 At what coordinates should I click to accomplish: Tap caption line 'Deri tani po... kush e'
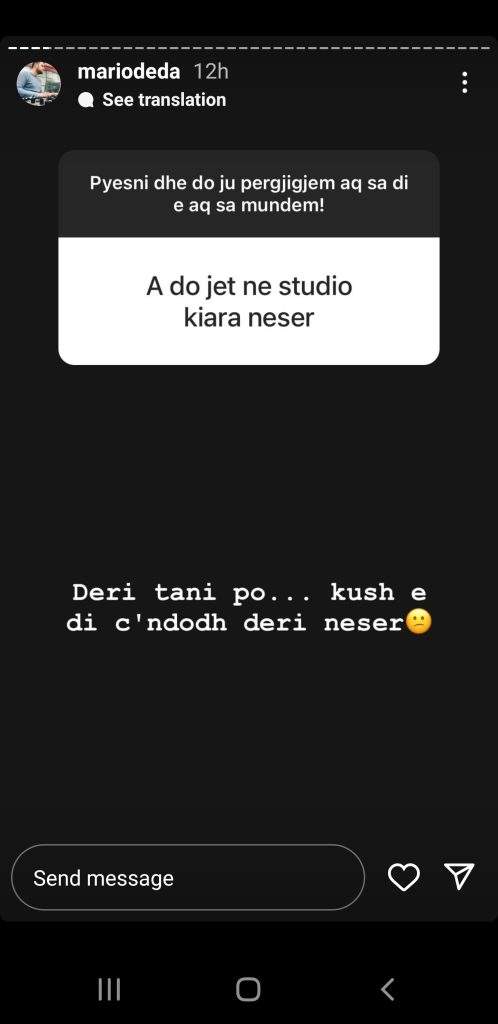tap(249, 592)
